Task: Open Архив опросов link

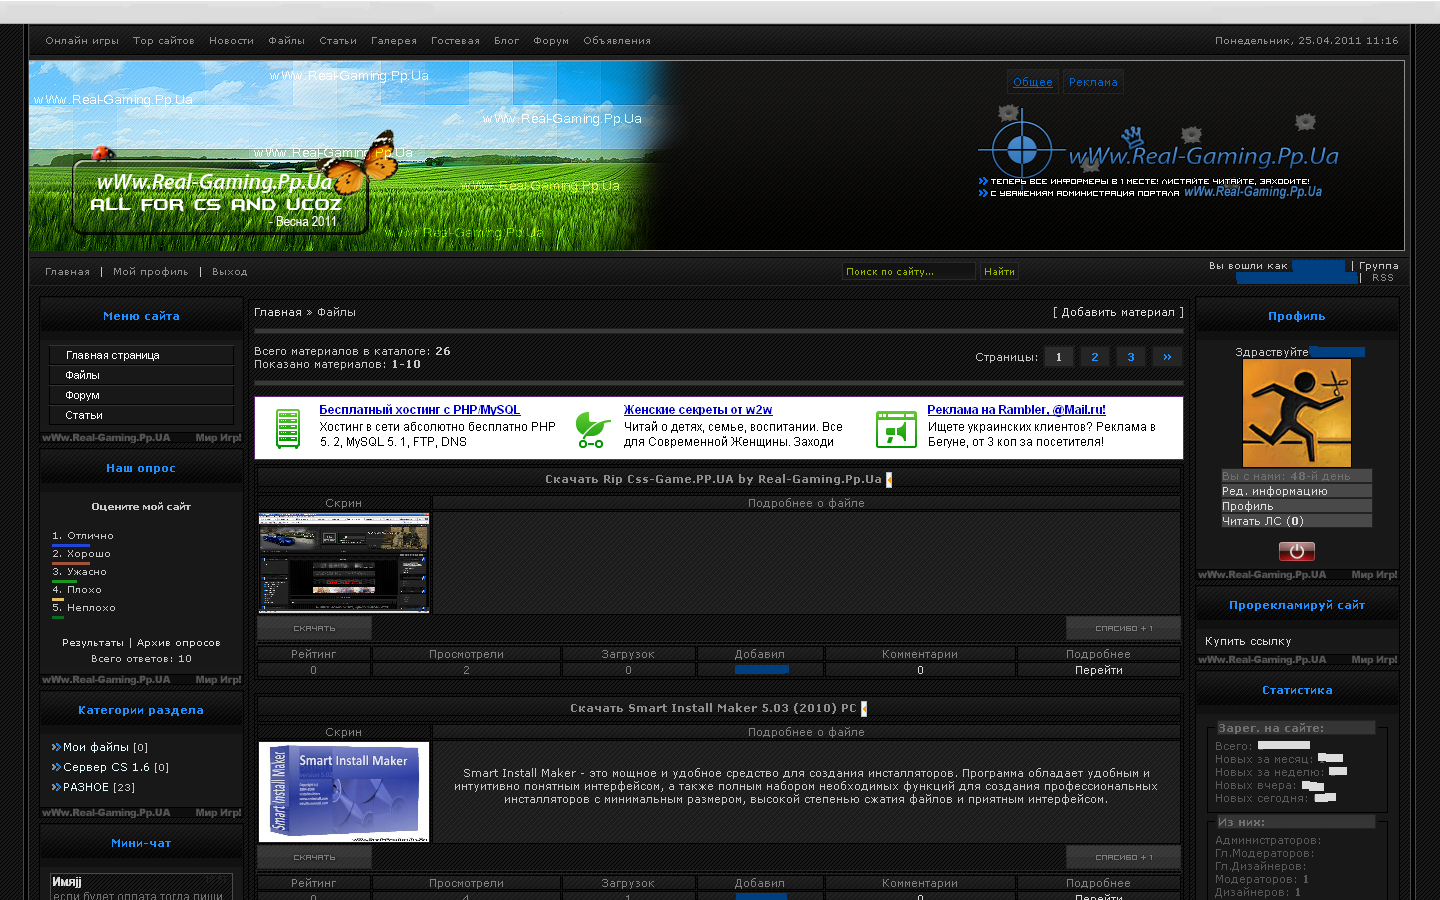Action: coord(179,643)
